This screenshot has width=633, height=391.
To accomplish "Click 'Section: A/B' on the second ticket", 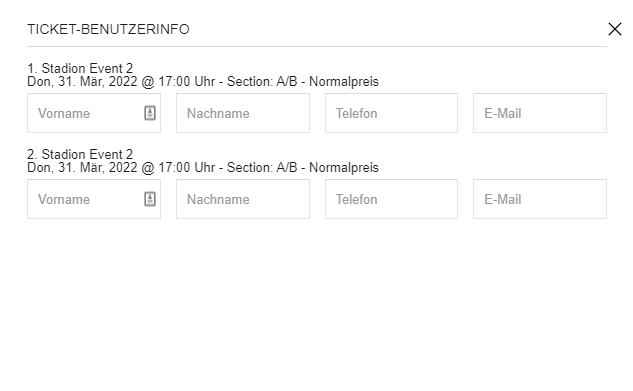I will 262,167.
